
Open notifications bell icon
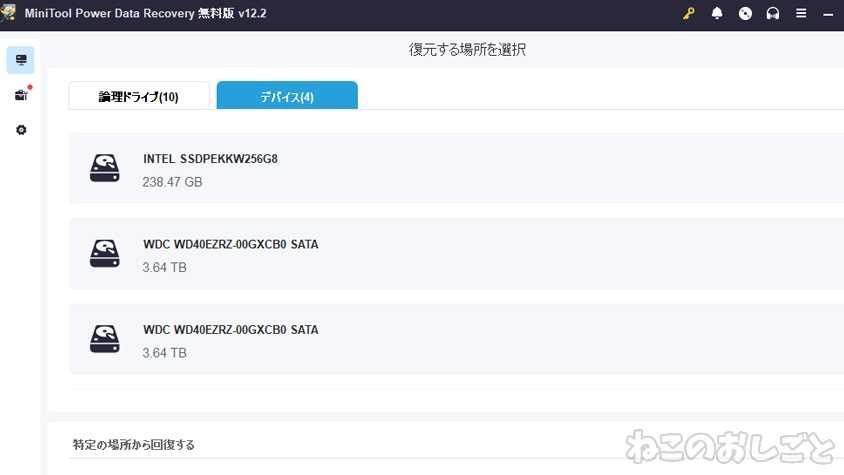[x=717, y=13]
